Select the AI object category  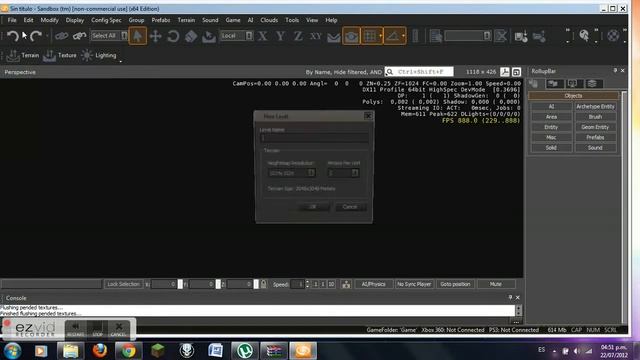[x=551, y=107]
